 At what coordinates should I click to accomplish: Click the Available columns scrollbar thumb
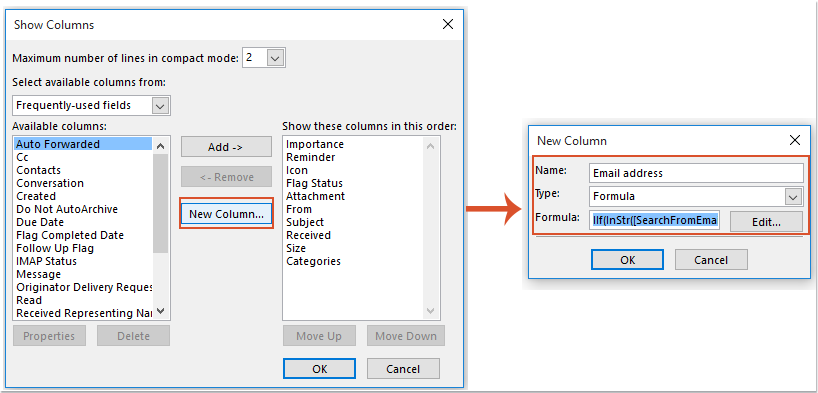coord(161,203)
